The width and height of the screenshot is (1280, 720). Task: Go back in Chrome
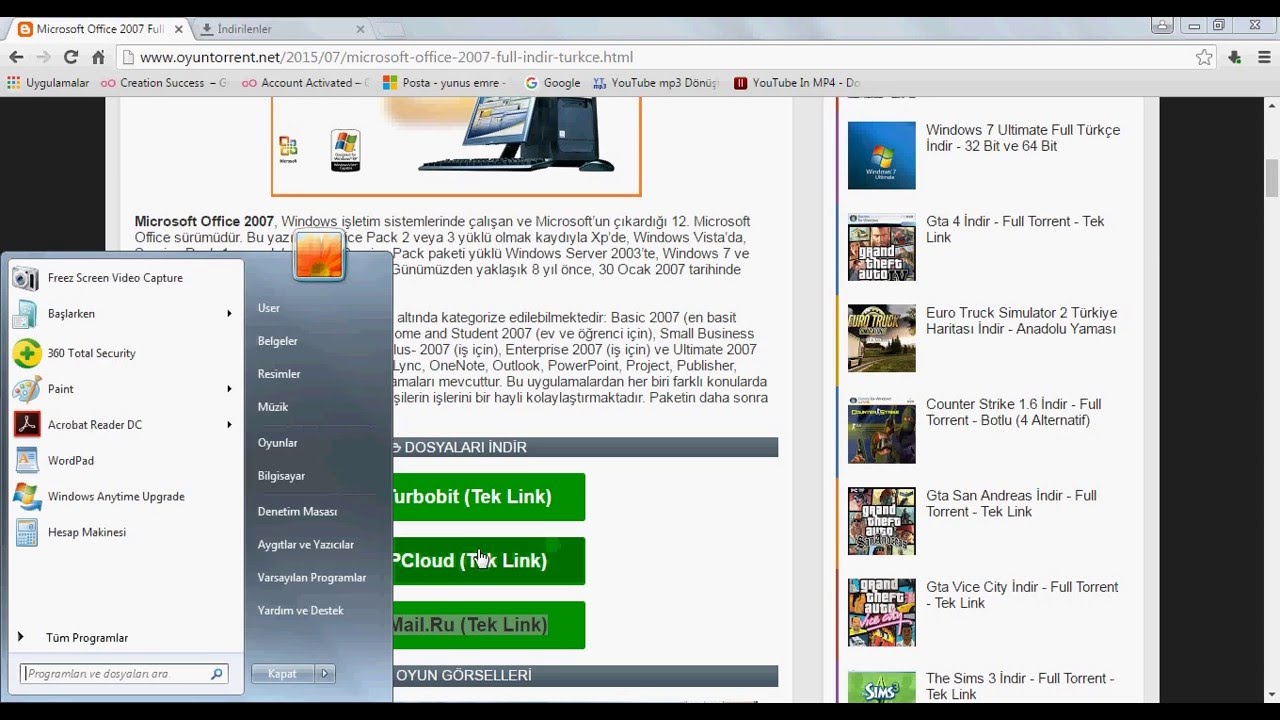point(16,57)
